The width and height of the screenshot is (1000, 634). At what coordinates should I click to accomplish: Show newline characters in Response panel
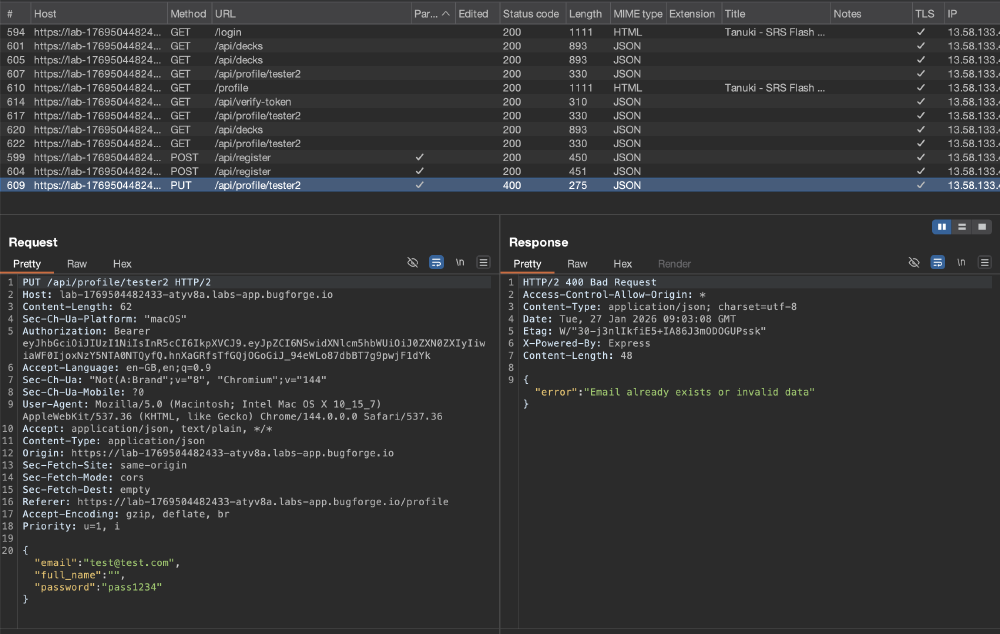pyautogui.click(x=961, y=262)
